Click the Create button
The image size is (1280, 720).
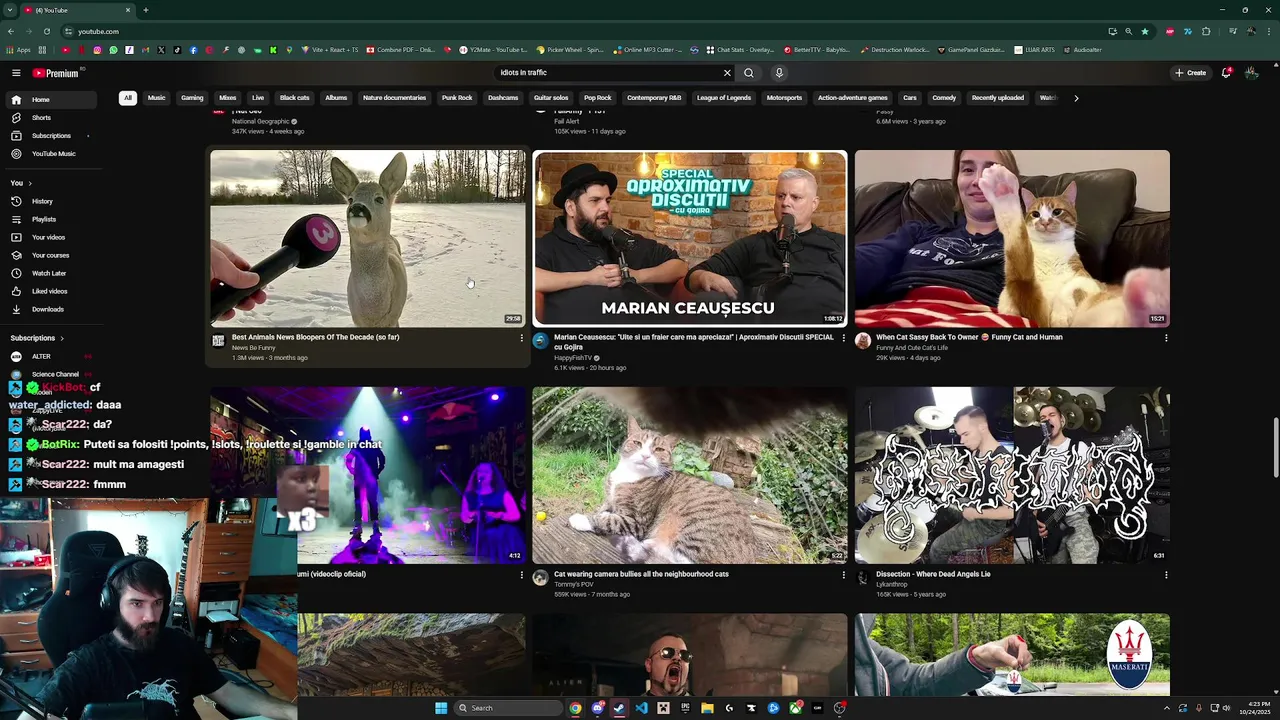tap(1190, 73)
